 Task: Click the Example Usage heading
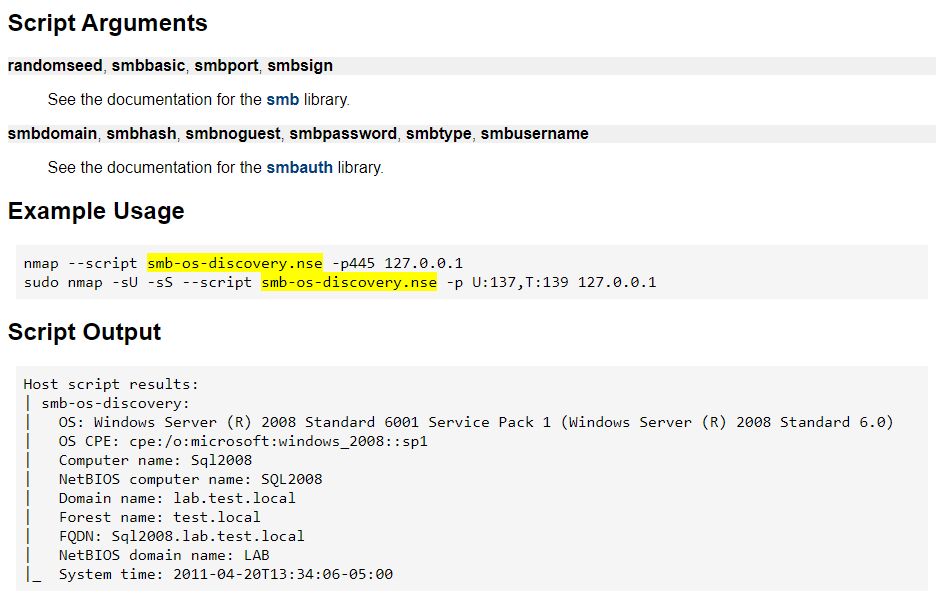coord(96,211)
